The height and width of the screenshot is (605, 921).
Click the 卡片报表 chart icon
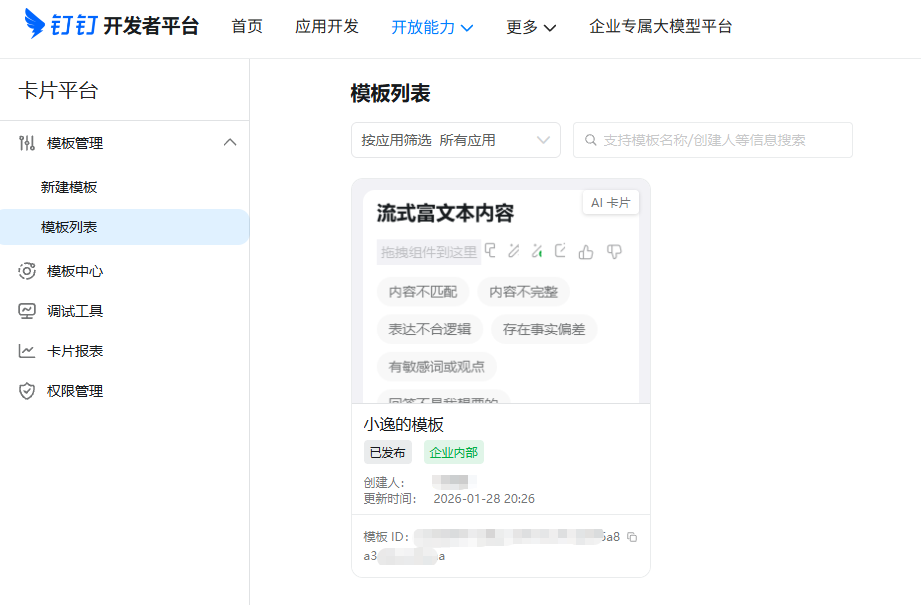tap(27, 351)
